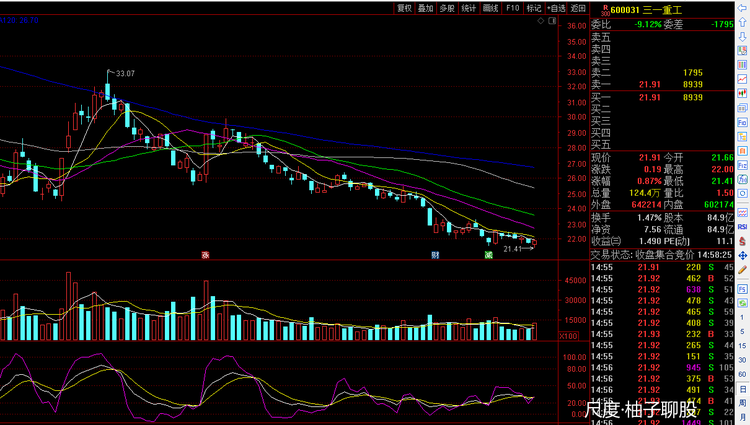Viewport: 750px width, 425px height.
Task: Click the trade row with volume 638
Action: (662, 290)
